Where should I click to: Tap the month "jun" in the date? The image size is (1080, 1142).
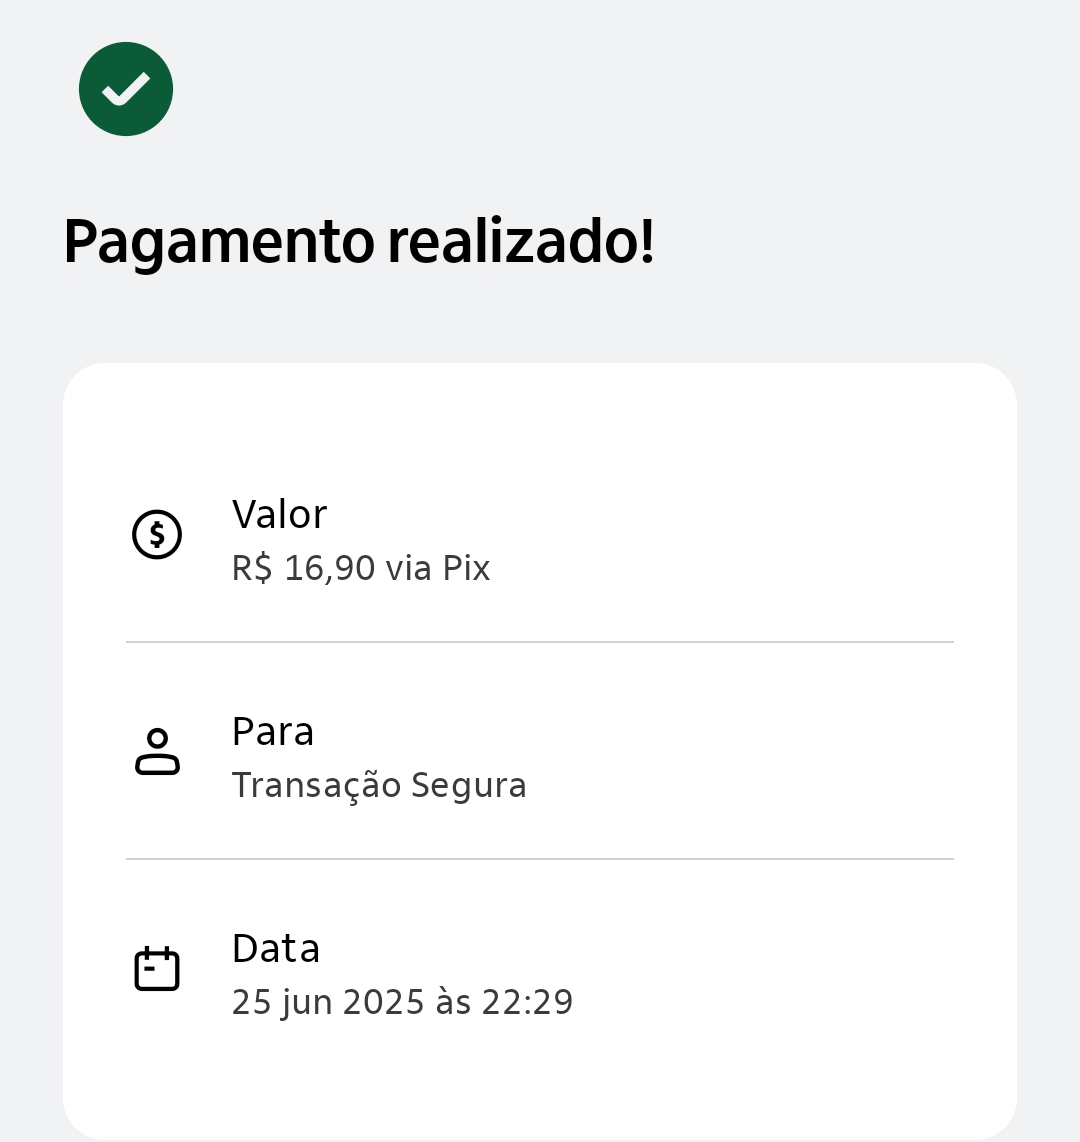coord(308,1003)
